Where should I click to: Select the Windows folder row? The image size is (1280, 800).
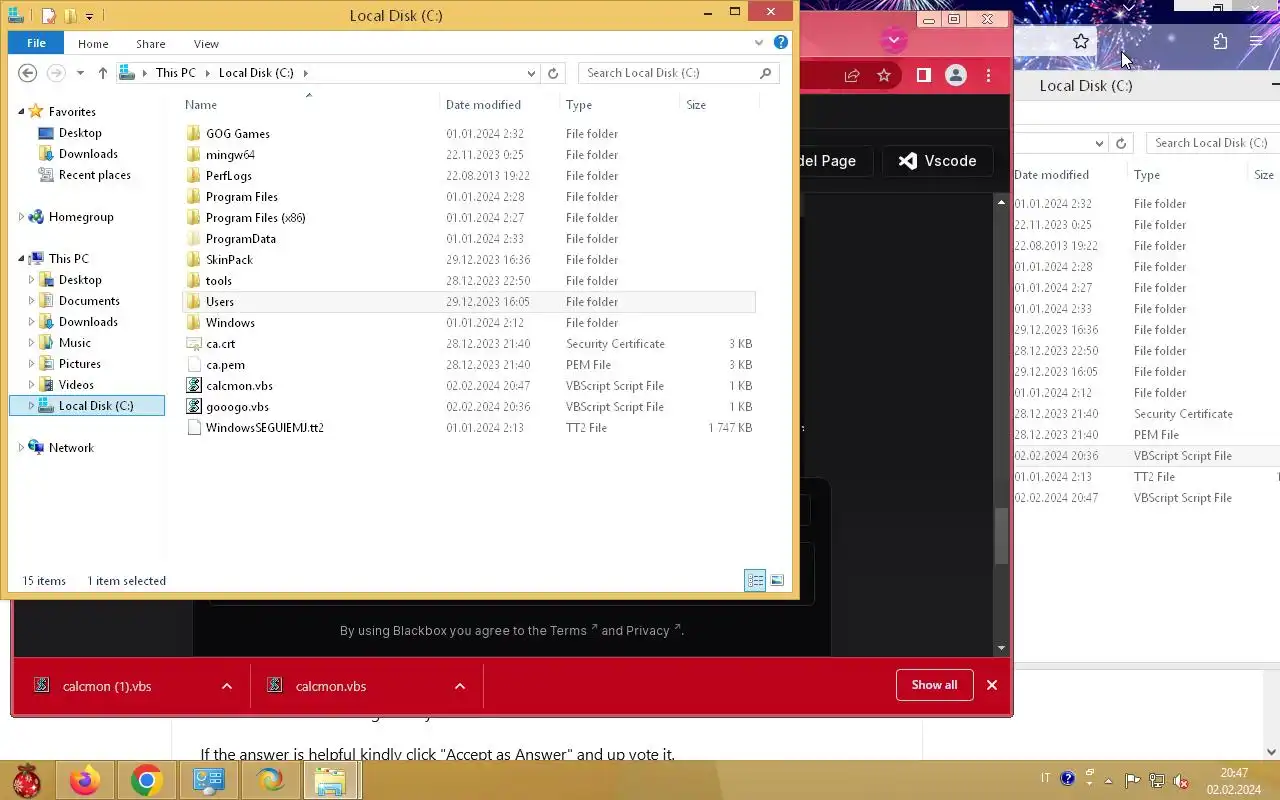tap(470, 323)
